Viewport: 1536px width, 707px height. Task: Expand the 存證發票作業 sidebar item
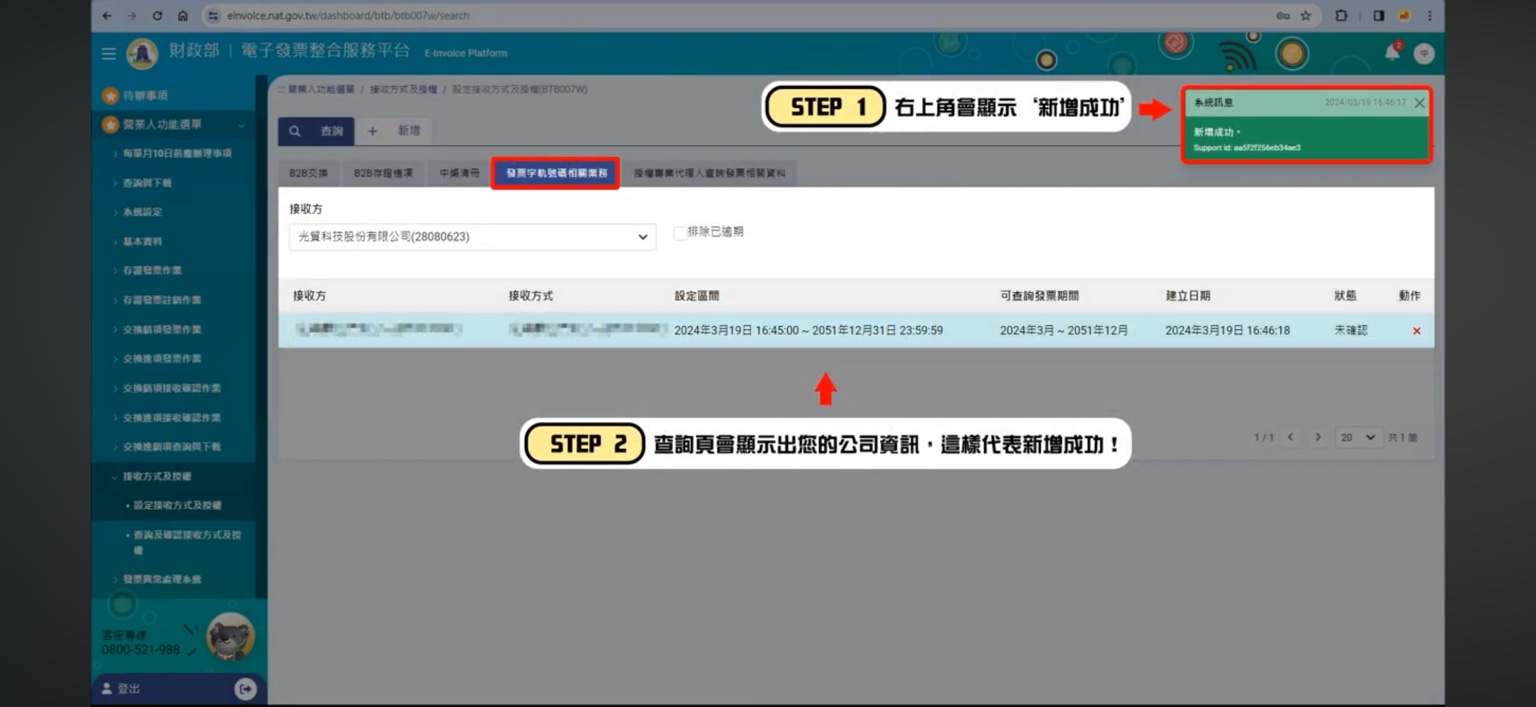(x=152, y=270)
